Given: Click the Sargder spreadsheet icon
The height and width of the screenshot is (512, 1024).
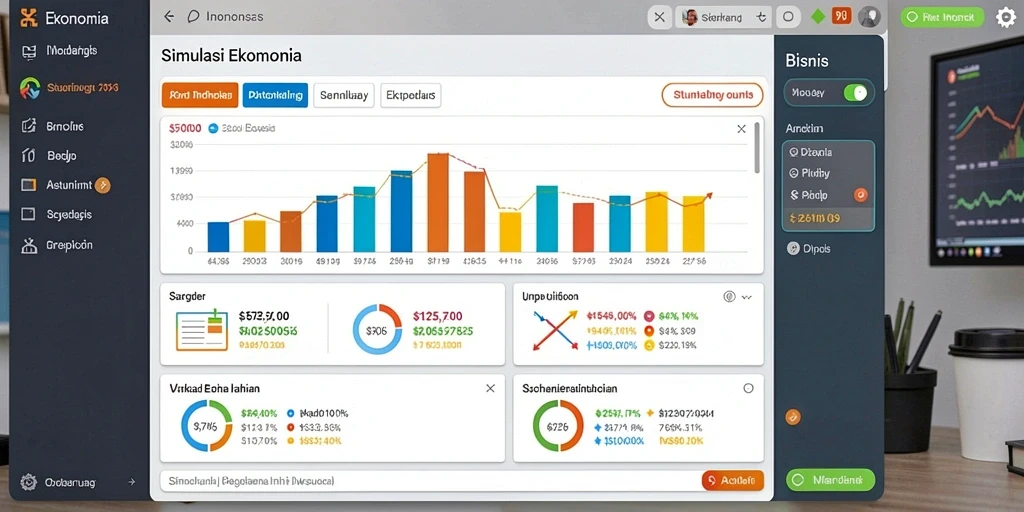Looking at the screenshot, I should click(202, 330).
